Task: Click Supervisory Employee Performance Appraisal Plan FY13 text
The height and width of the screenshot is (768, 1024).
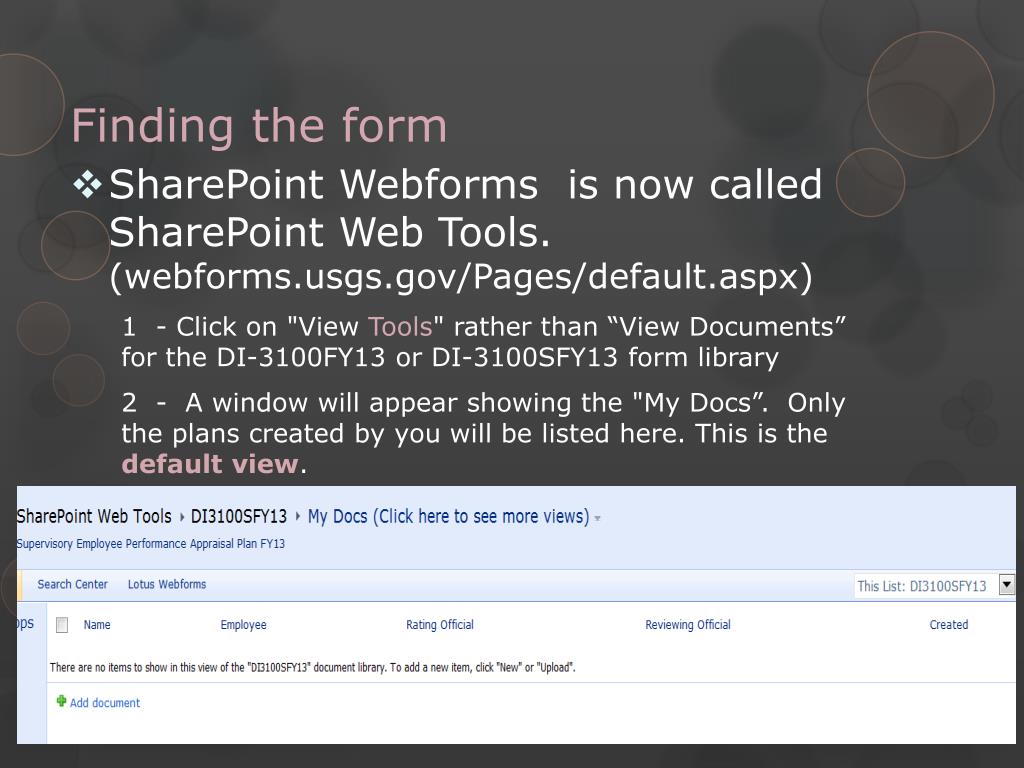Action: coord(151,543)
